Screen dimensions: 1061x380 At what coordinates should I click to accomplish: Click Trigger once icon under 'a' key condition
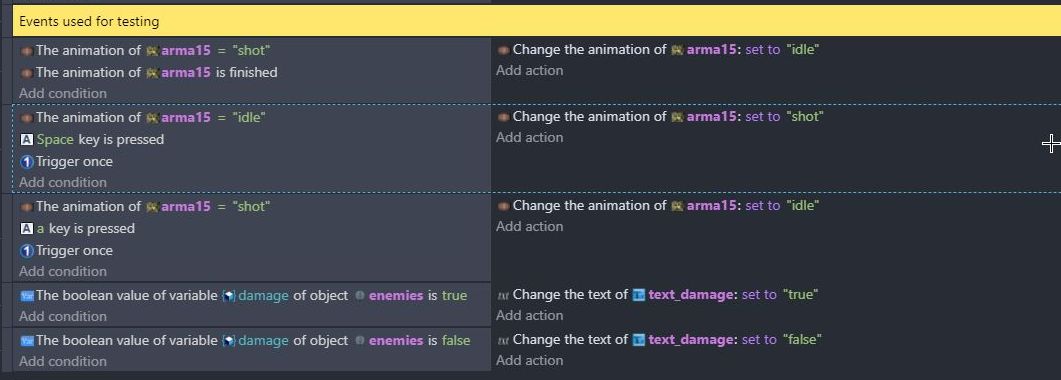click(x=26, y=251)
